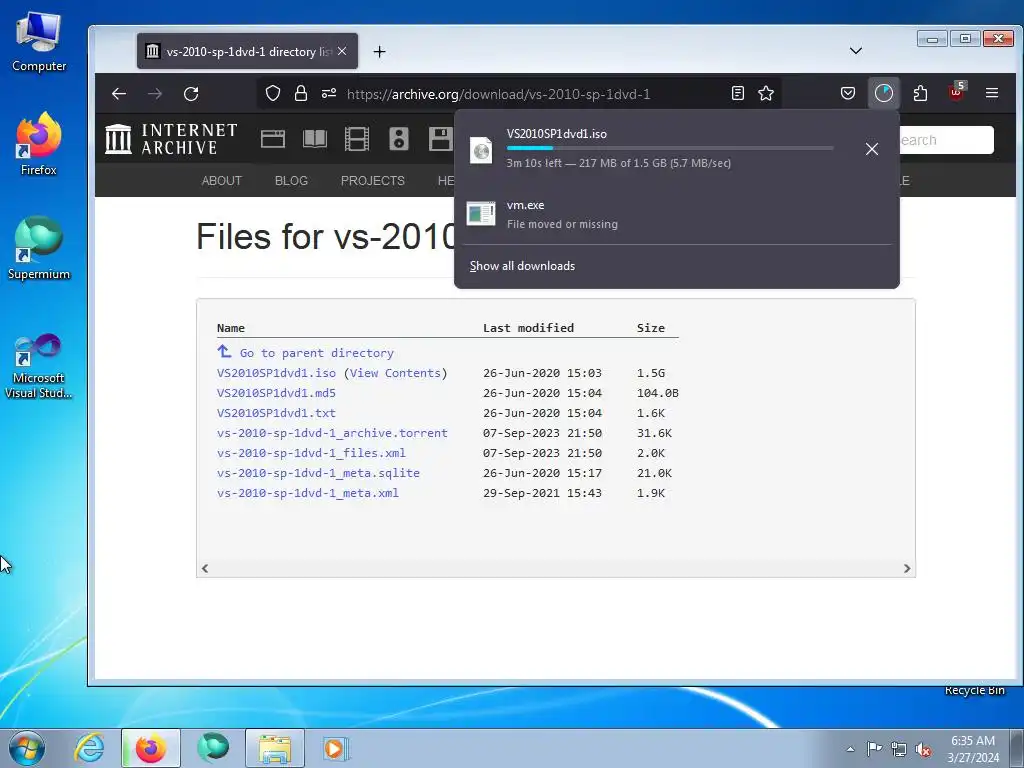Download VS2010SP1dvd1.iso from the file list
Image resolution: width=1024 pixels, height=768 pixels.
tap(276, 373)
